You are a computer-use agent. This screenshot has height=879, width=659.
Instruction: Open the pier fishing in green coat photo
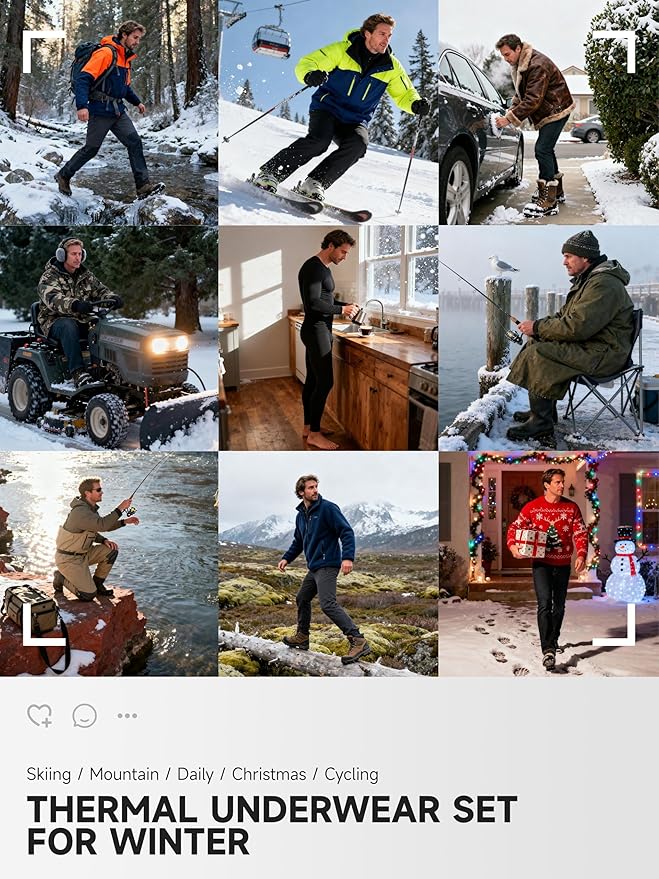[x=549, y=338]
